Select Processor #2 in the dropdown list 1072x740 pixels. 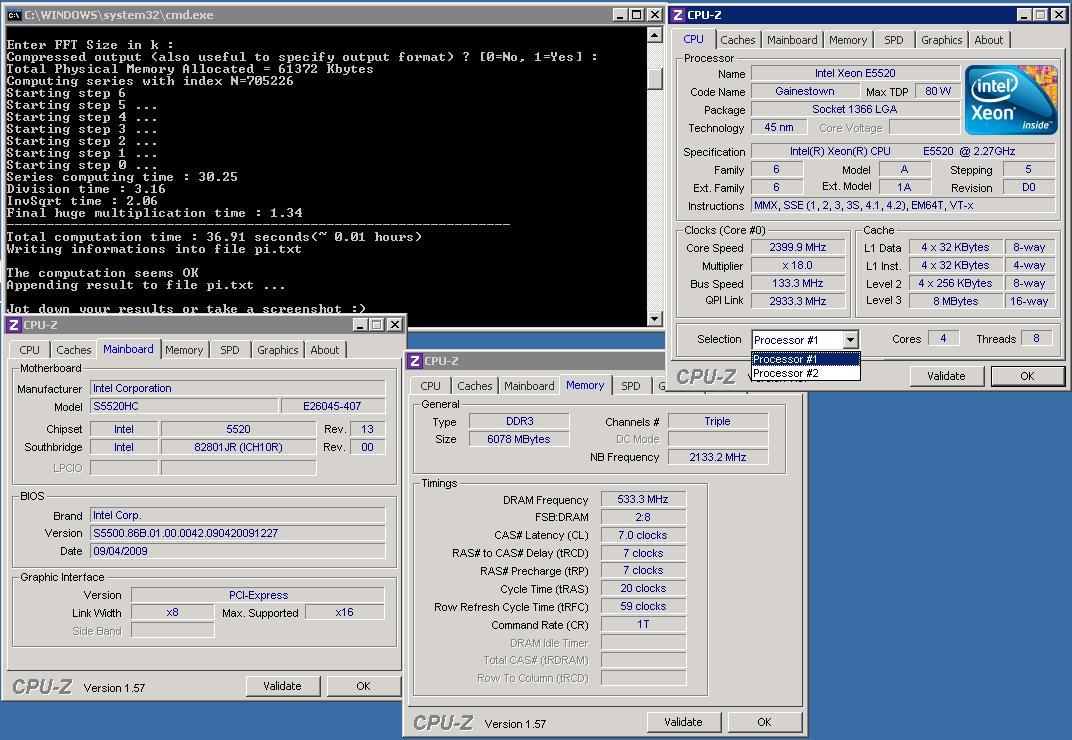[805, 373]
